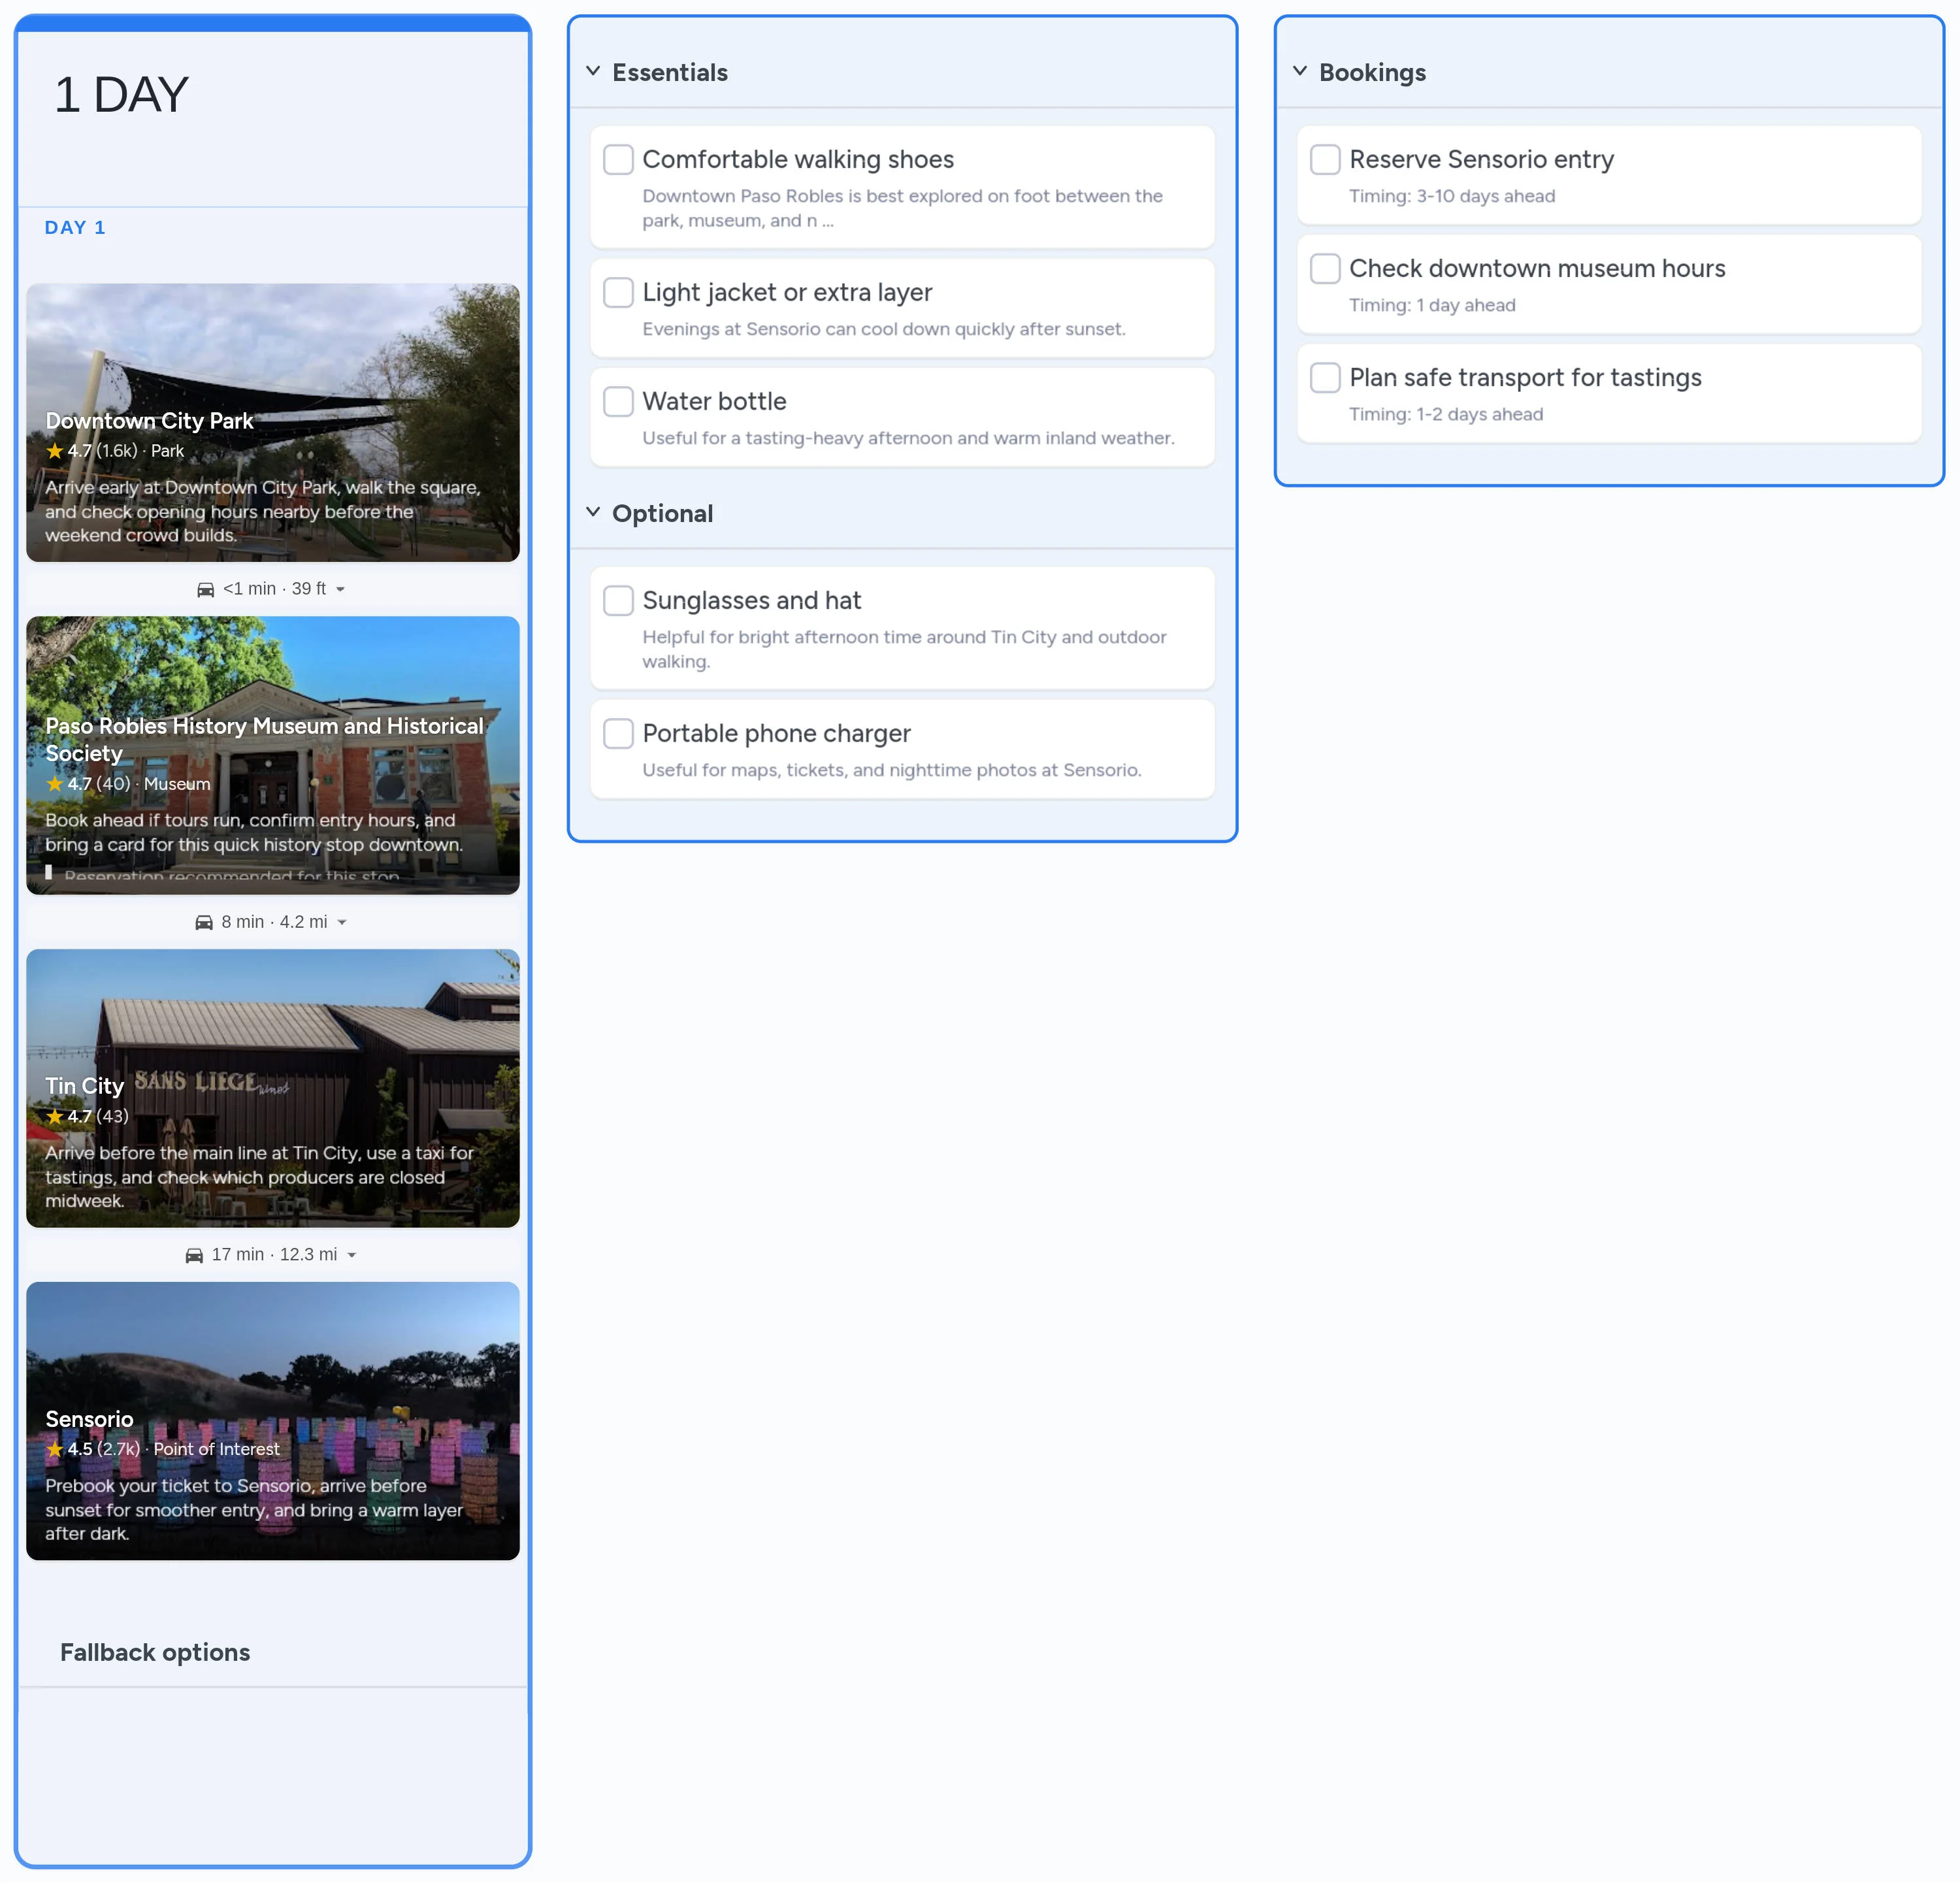Open travel mode dropdown for 4.2 mi leg
Image resolution: width=1960 pixels, height=1883 pixels.
tap(342, 922)
